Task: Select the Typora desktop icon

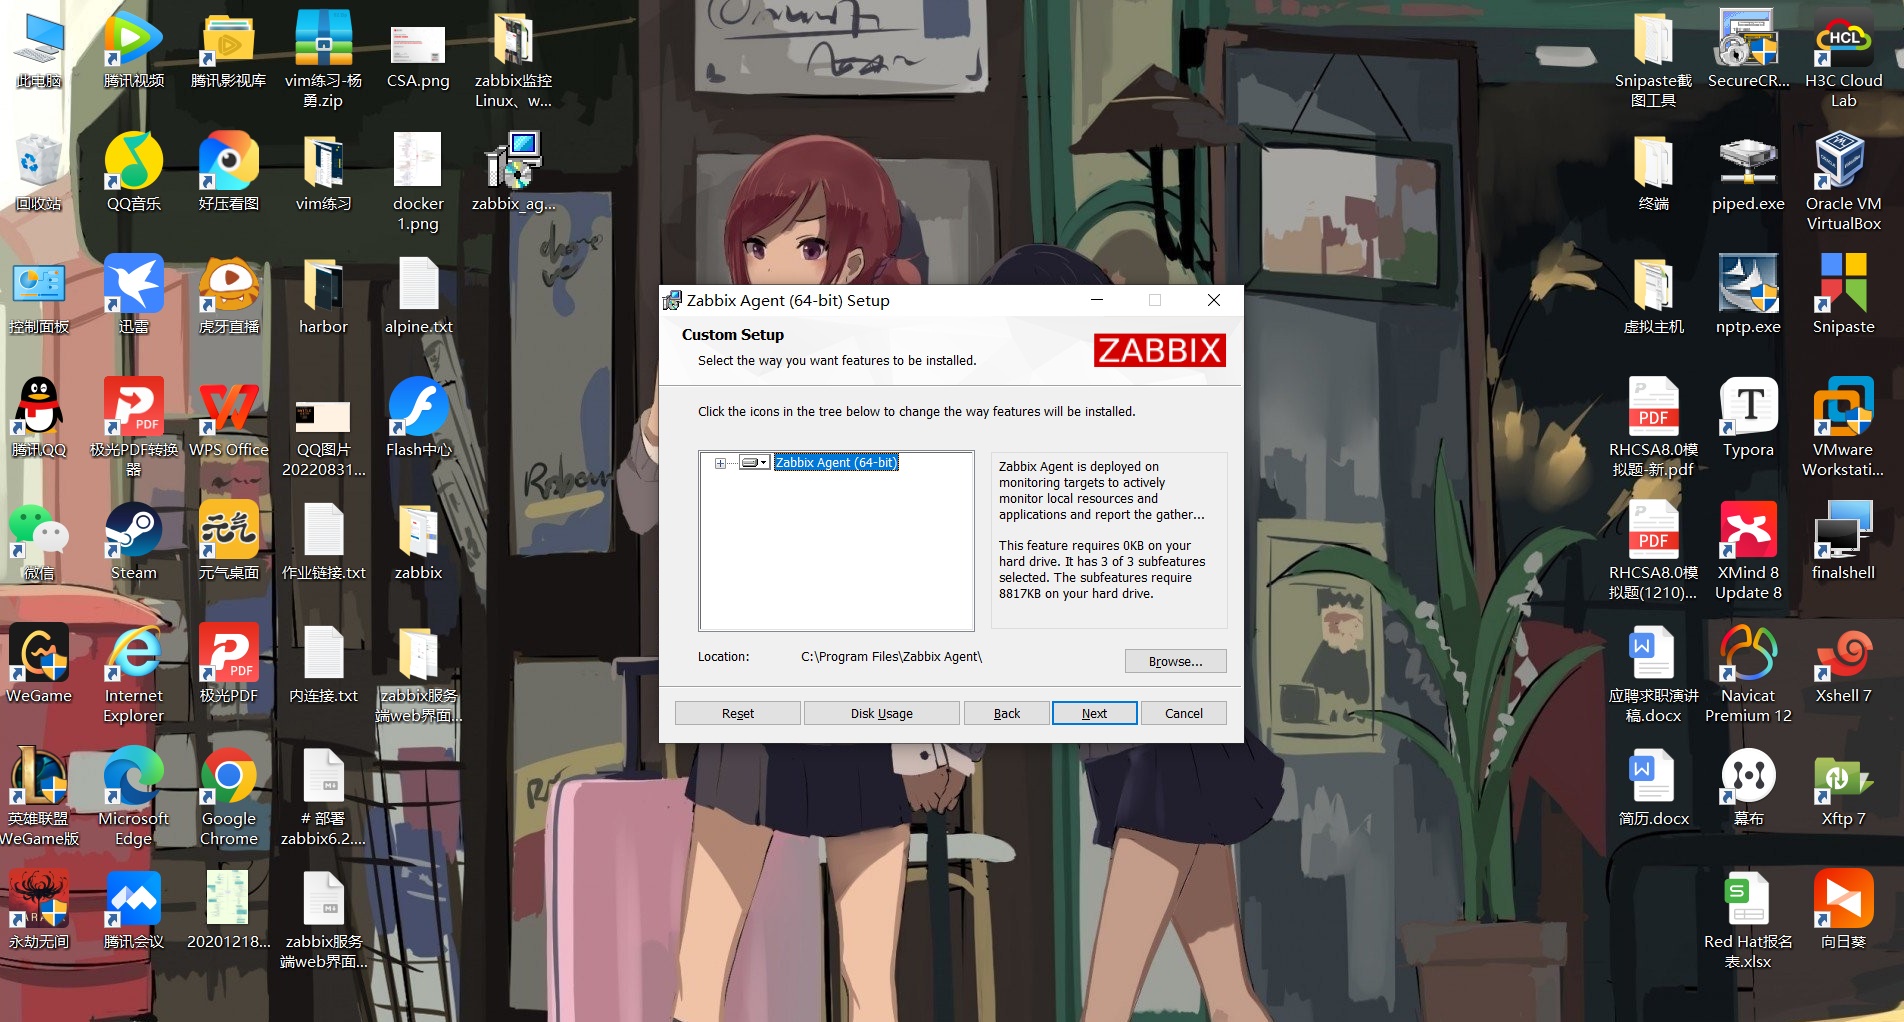Action: tap(1748, 418)
